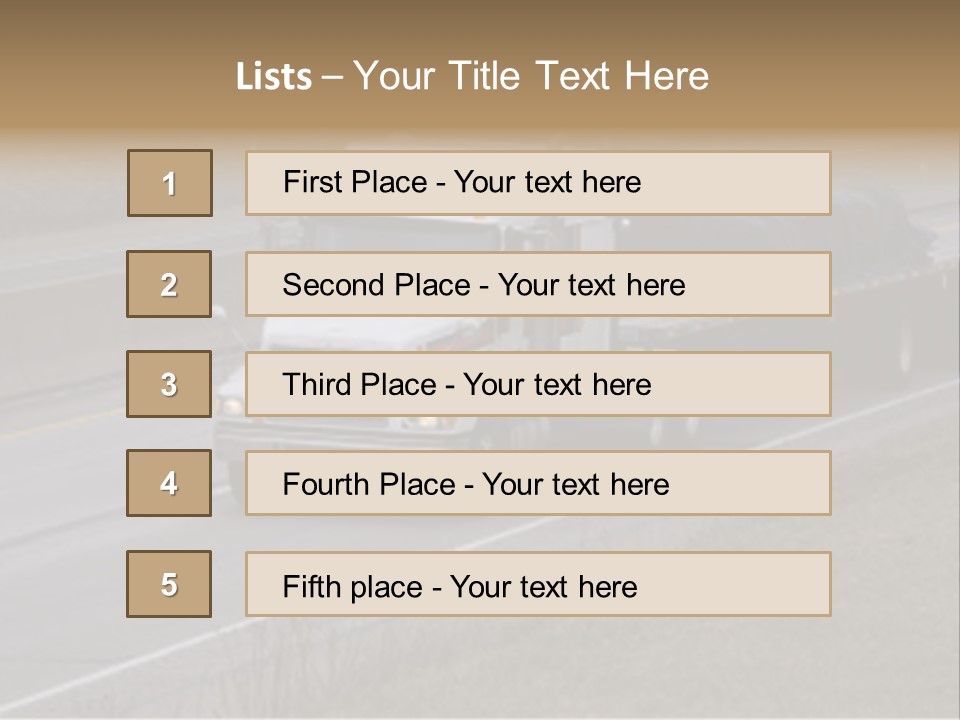Select the First Place text bar
Viewport: 960px width, 720px height.
pyautogui.click(x=538, y=183)
